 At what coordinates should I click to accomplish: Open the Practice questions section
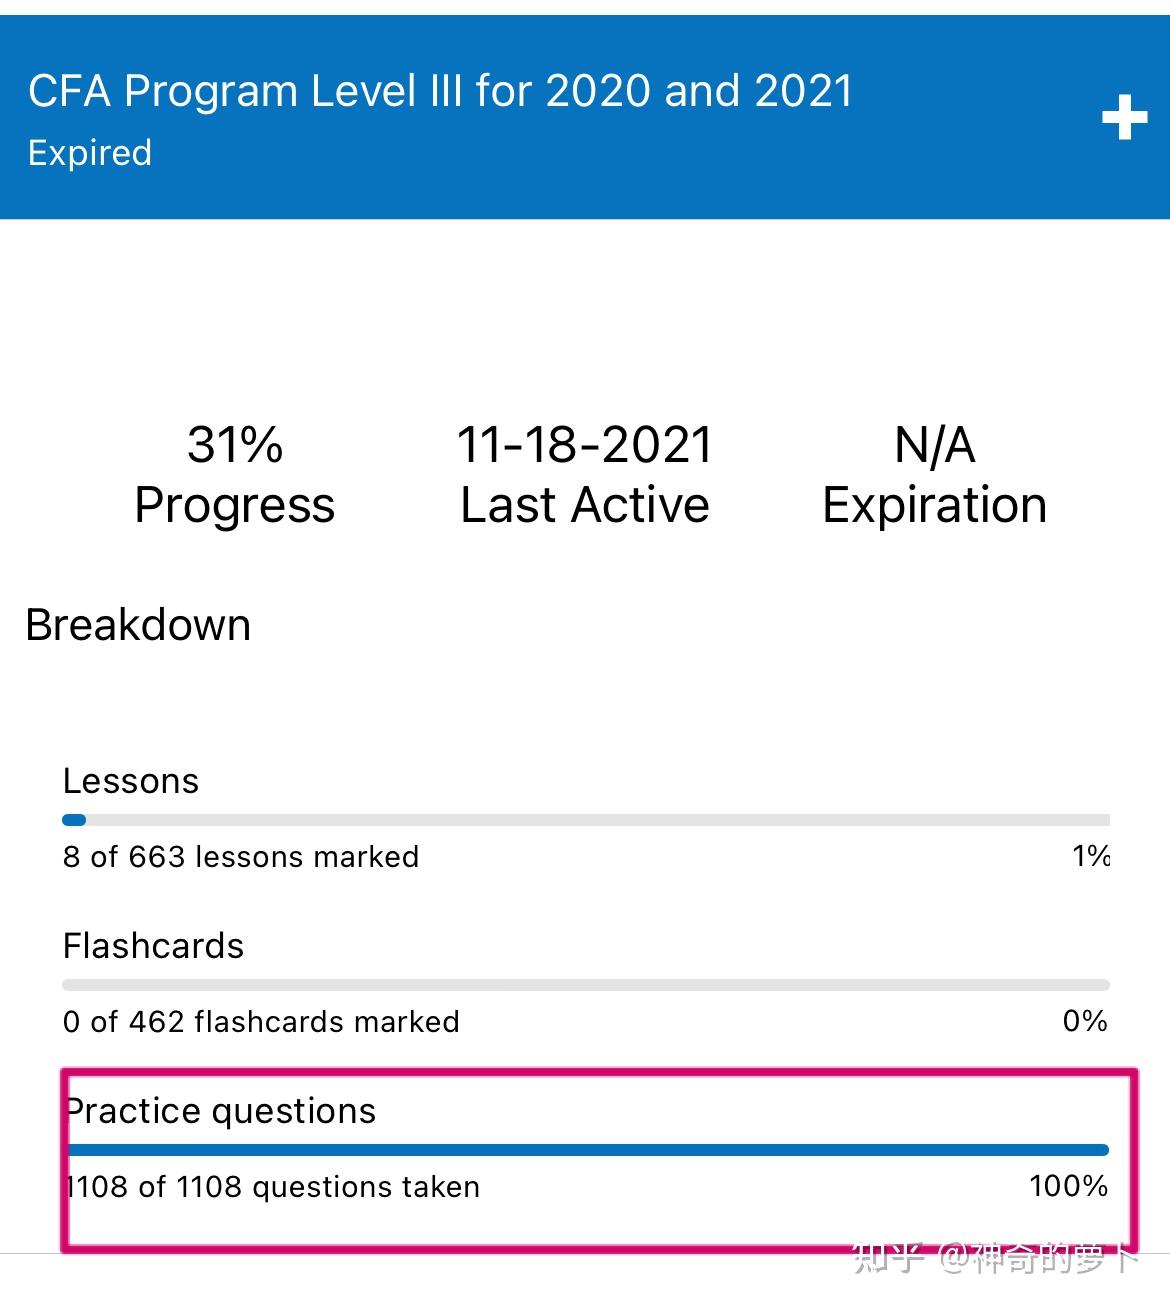coord(220,1110)
